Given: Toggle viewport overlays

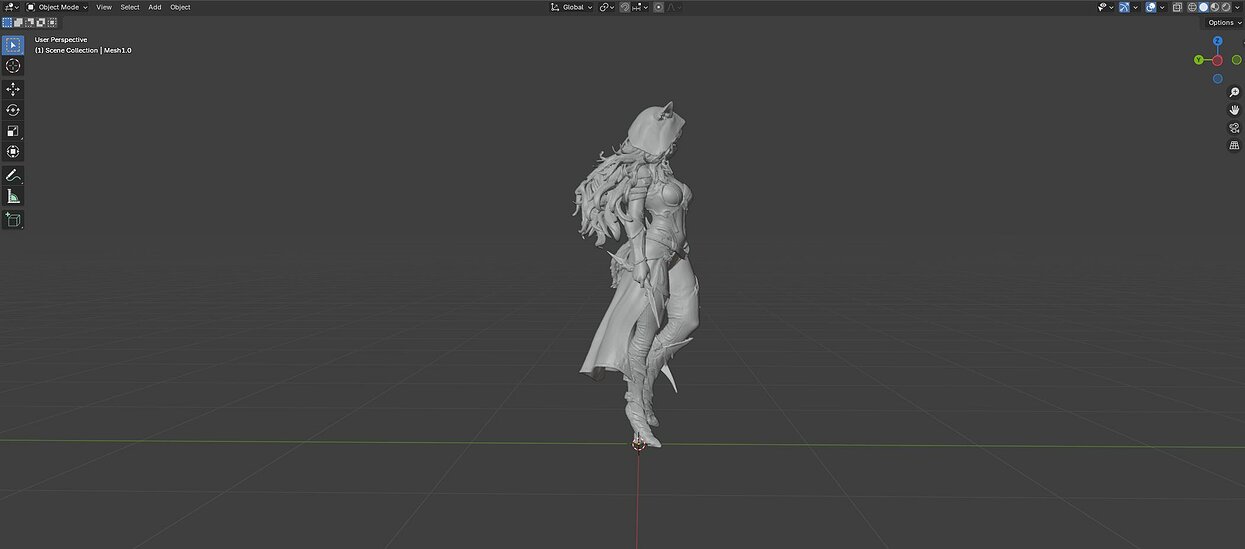Looking at the screenshot, I should pos(1151,7).
